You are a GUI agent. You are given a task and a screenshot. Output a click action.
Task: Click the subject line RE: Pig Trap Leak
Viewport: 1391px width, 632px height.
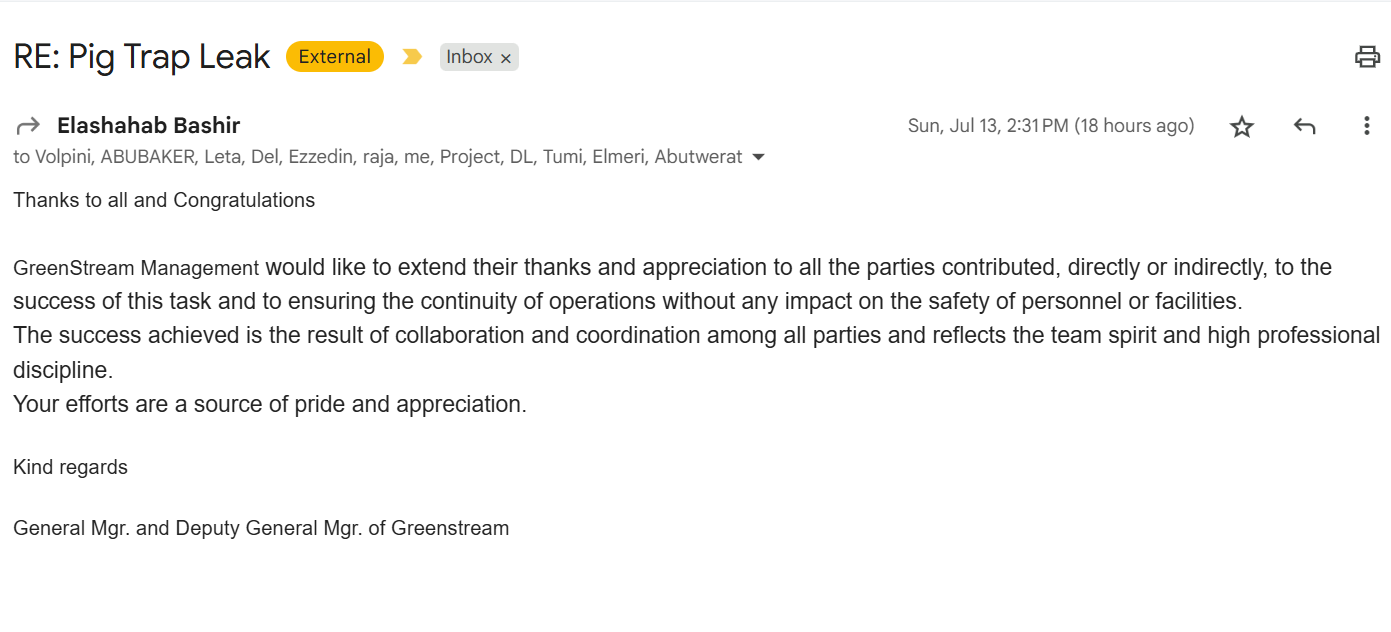pos(142,57)
